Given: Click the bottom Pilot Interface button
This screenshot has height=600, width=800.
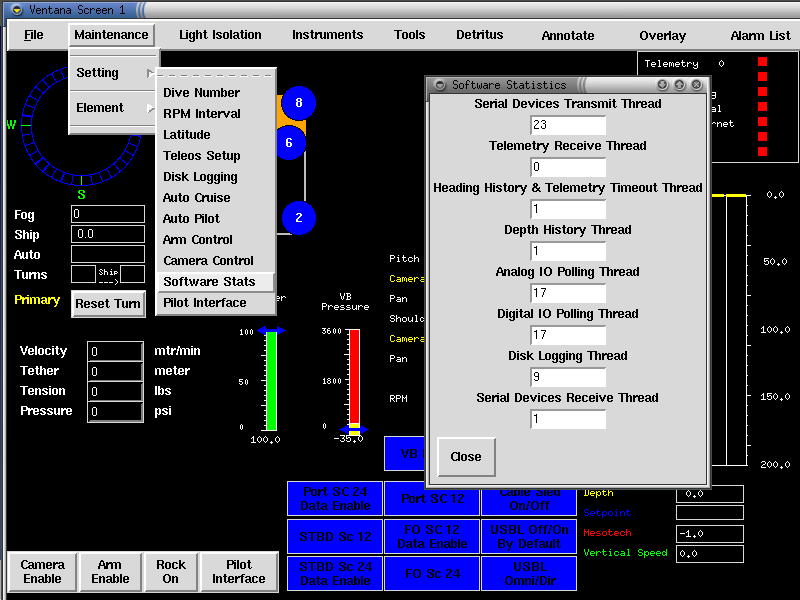Looking at the screenshot, I should tap(239, 572).
